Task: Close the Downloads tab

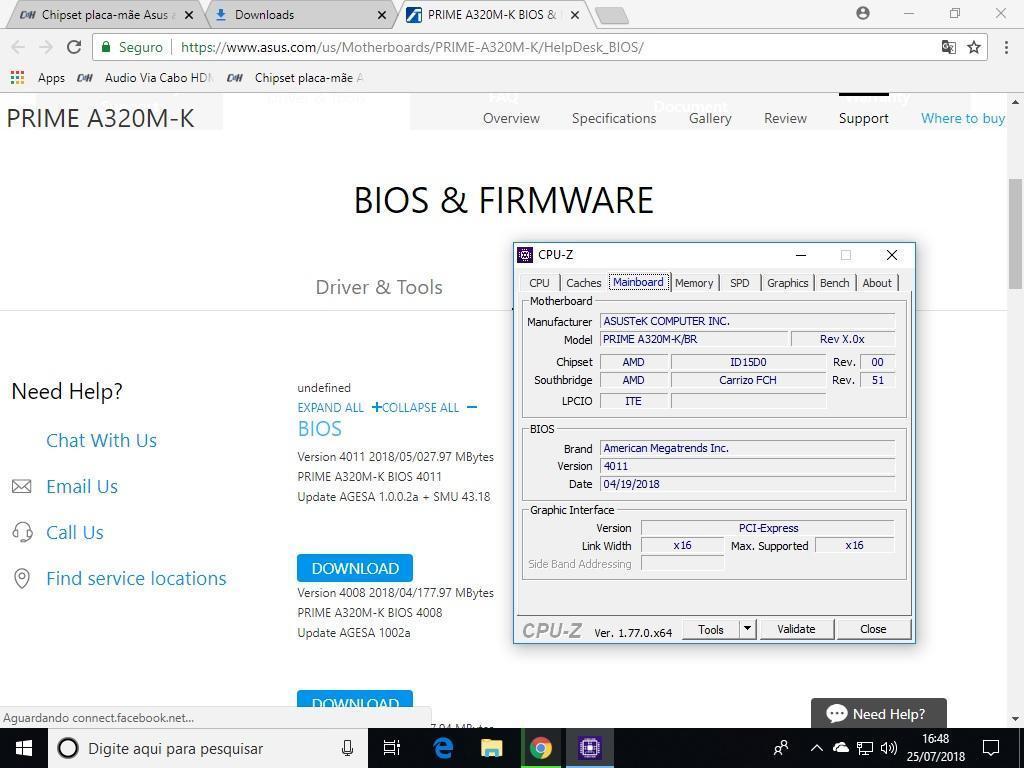Action: pos(382,14)
